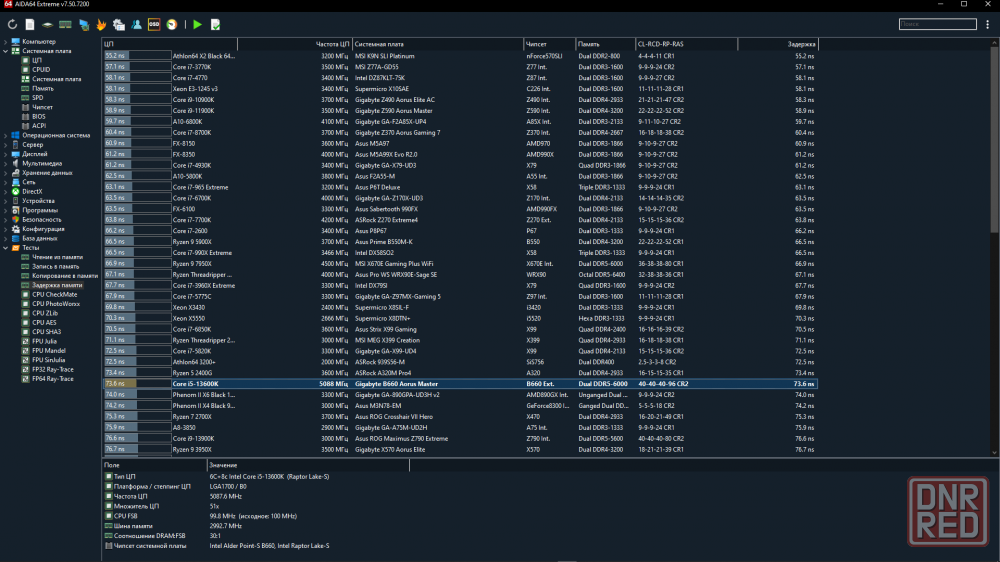Select the ACPI tree item
Viewport: 1000px width, 562px height.
click(39, 126)
